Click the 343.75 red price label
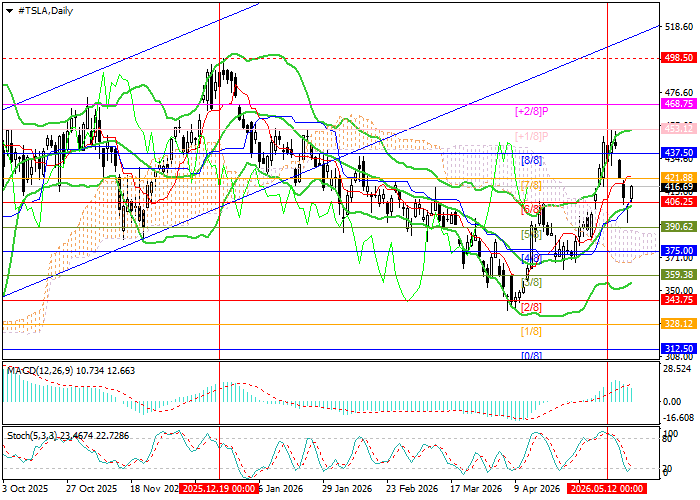Viewport: 700px width, 500px height. click(678, 300)
